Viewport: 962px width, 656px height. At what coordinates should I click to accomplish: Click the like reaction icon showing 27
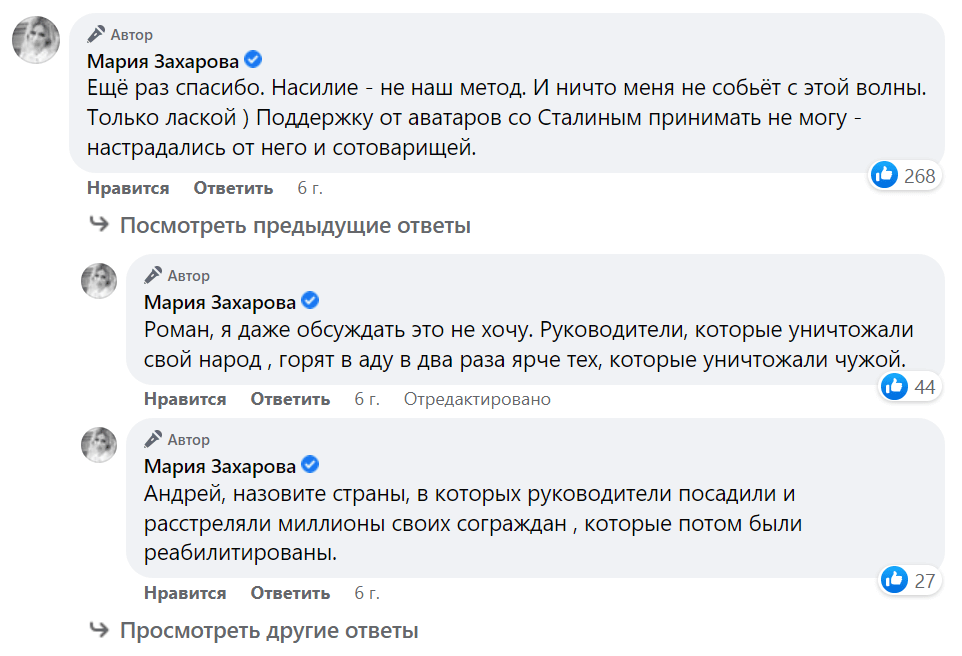pos(895,579)
